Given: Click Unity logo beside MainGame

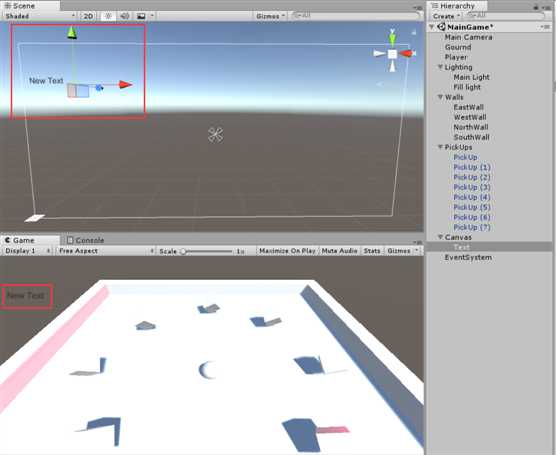Looking at the screenshot, I should (441, 27).
